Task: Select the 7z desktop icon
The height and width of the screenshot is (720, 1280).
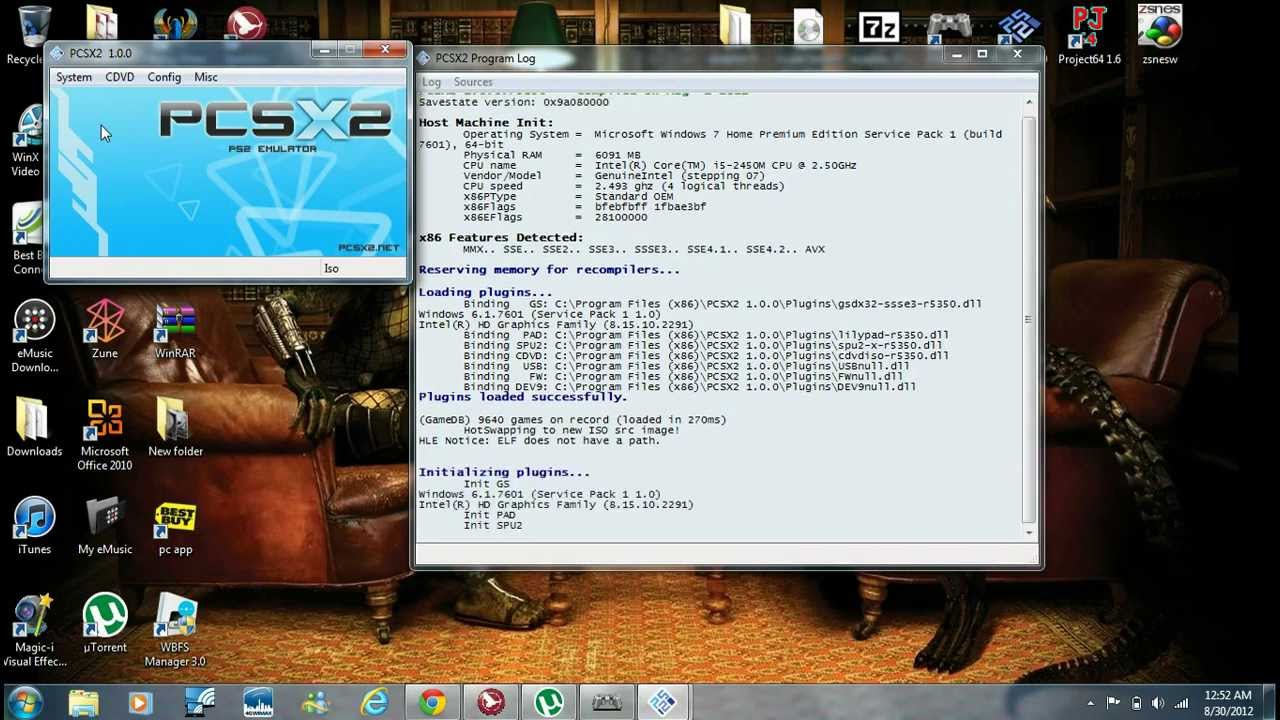Action: (879, 26)
